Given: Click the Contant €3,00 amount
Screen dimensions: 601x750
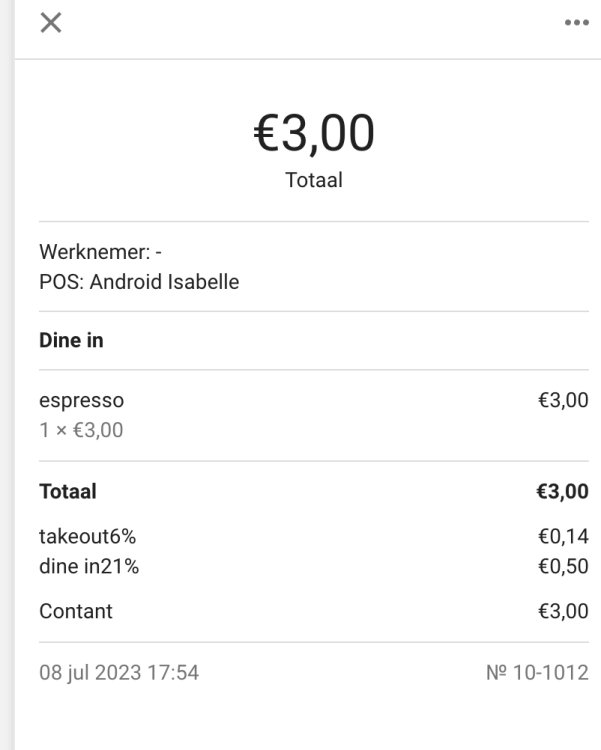Looking at the screenshot, I should coord(563,611).
